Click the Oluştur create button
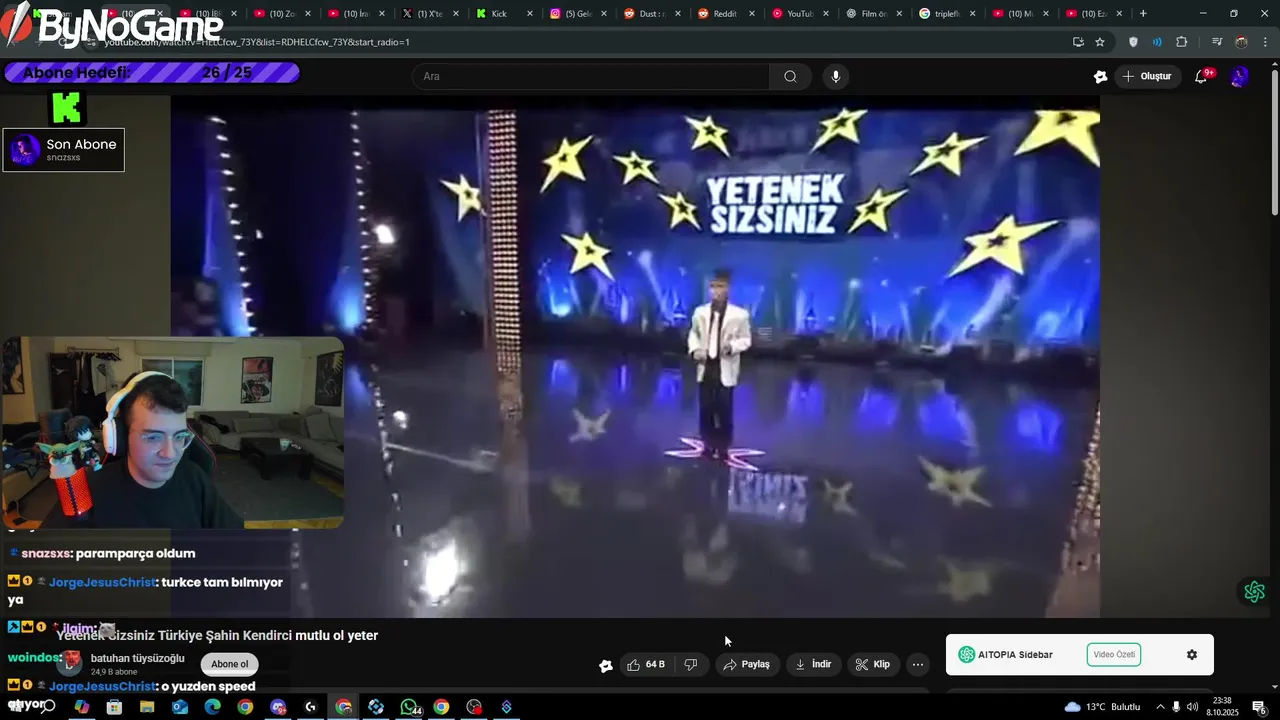The width and height of the screenshot is (1280, 720). tap(1147, 76)
